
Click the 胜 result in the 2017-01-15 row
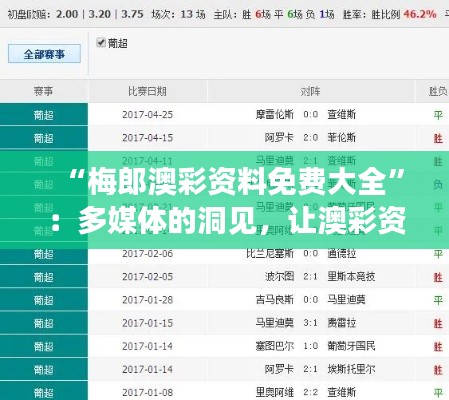438,324
